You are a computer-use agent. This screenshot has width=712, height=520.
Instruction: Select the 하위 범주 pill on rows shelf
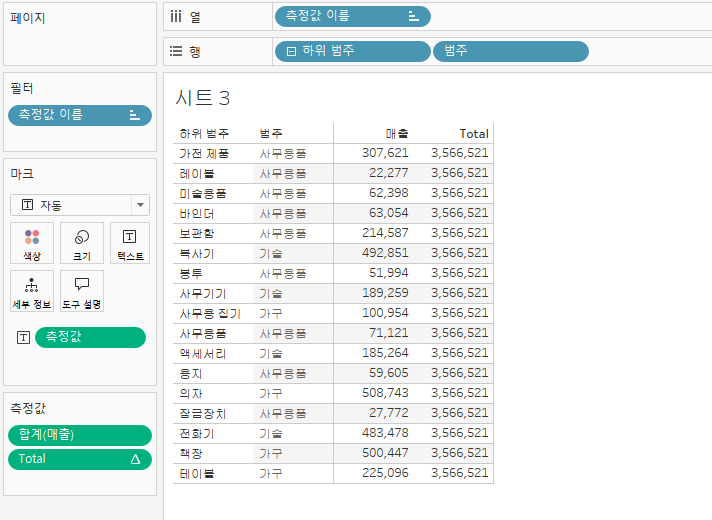click(353, 51)
